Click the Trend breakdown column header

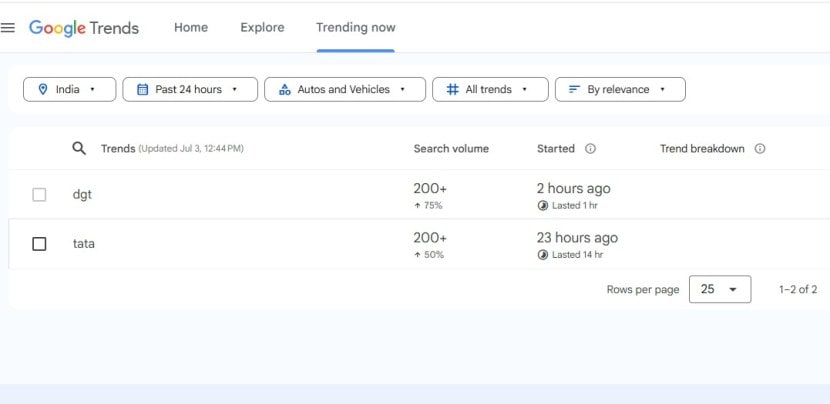click(x=702, y=149)
